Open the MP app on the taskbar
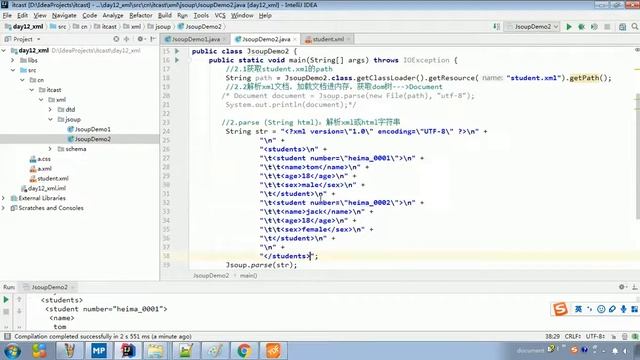Viewport: 640px width, 360px height. 98,351
